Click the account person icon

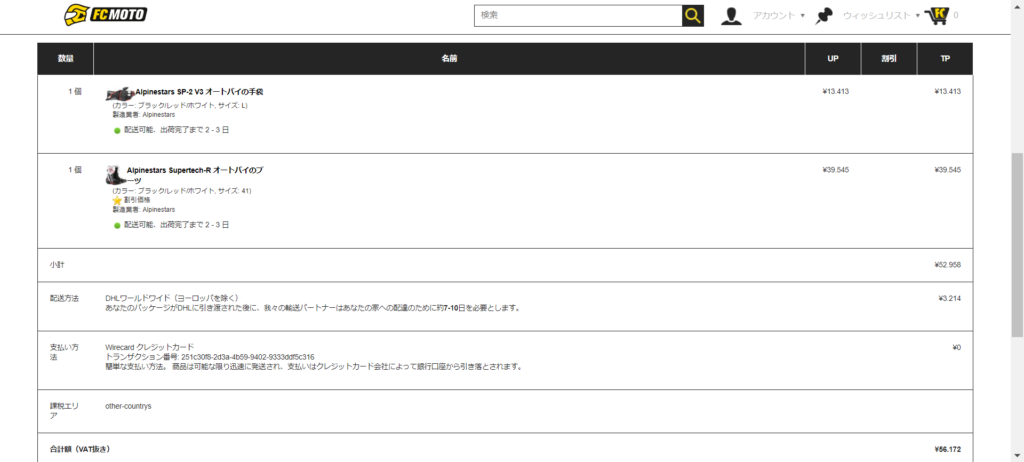point(731,16)
